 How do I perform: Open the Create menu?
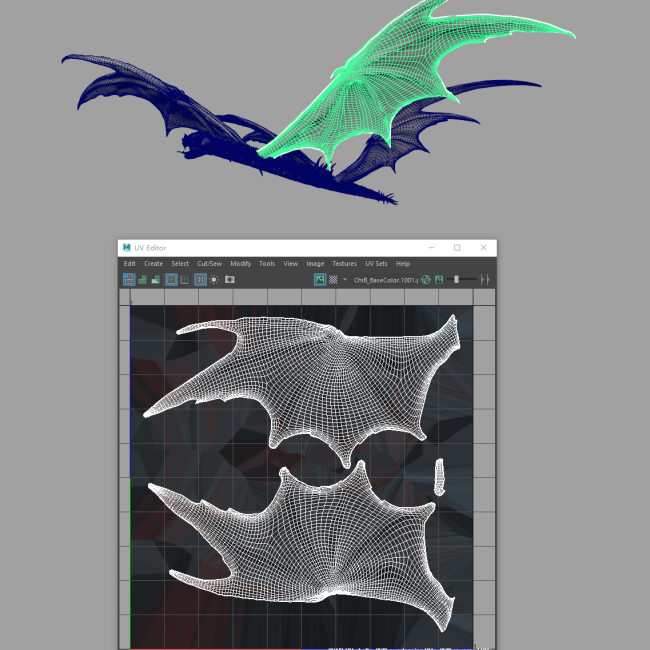[x=153, y=264]
